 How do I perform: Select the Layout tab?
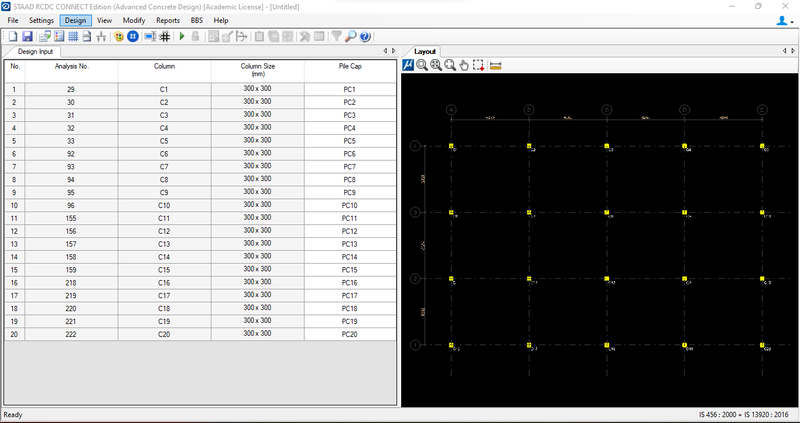tap(424, 52)
